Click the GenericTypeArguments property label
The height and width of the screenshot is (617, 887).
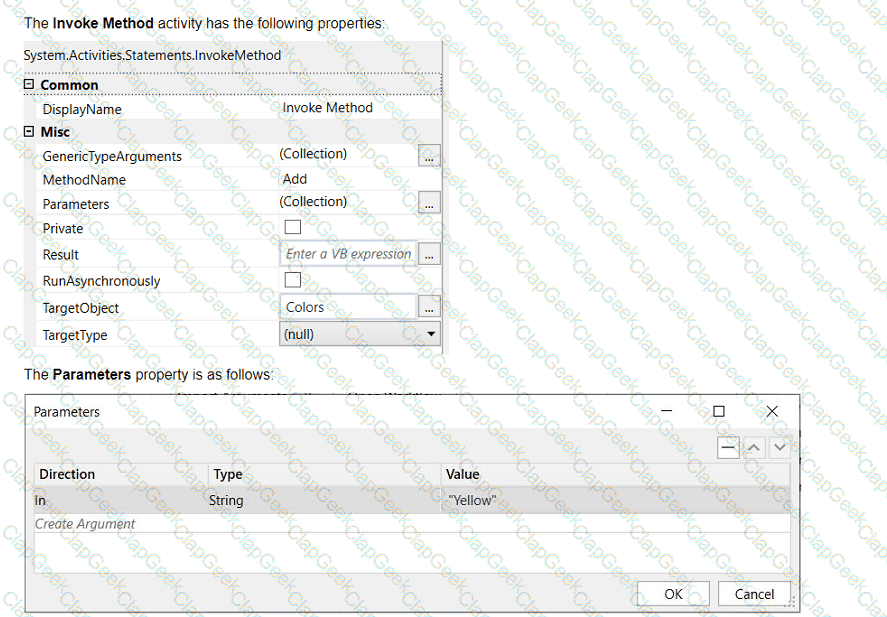(x=112, y=156)
